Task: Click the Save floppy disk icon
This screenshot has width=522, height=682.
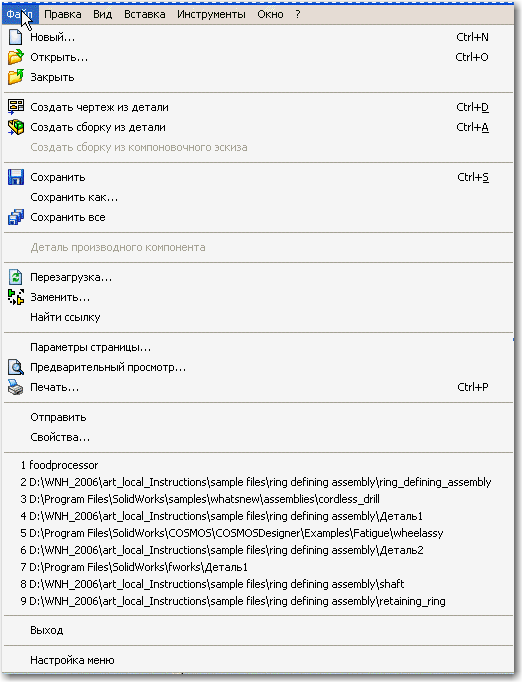Action: click(x=16, y=177)
